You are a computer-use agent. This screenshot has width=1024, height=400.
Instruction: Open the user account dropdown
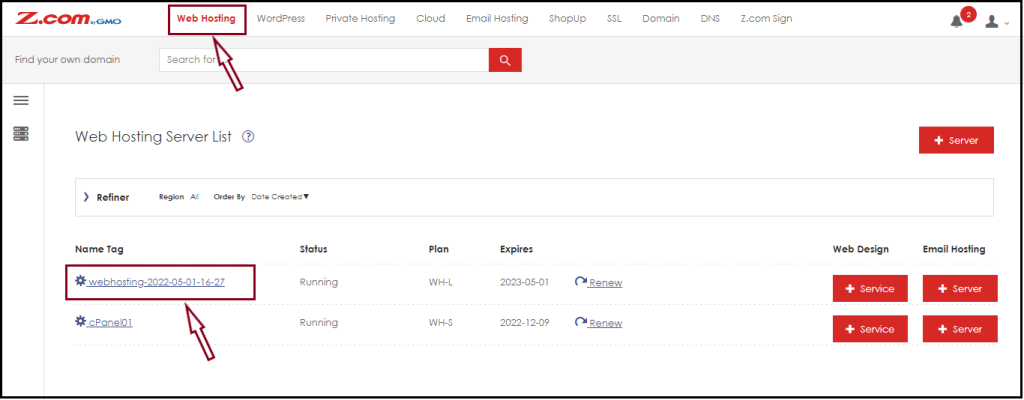pyautogui.click(x=995, y=21)
